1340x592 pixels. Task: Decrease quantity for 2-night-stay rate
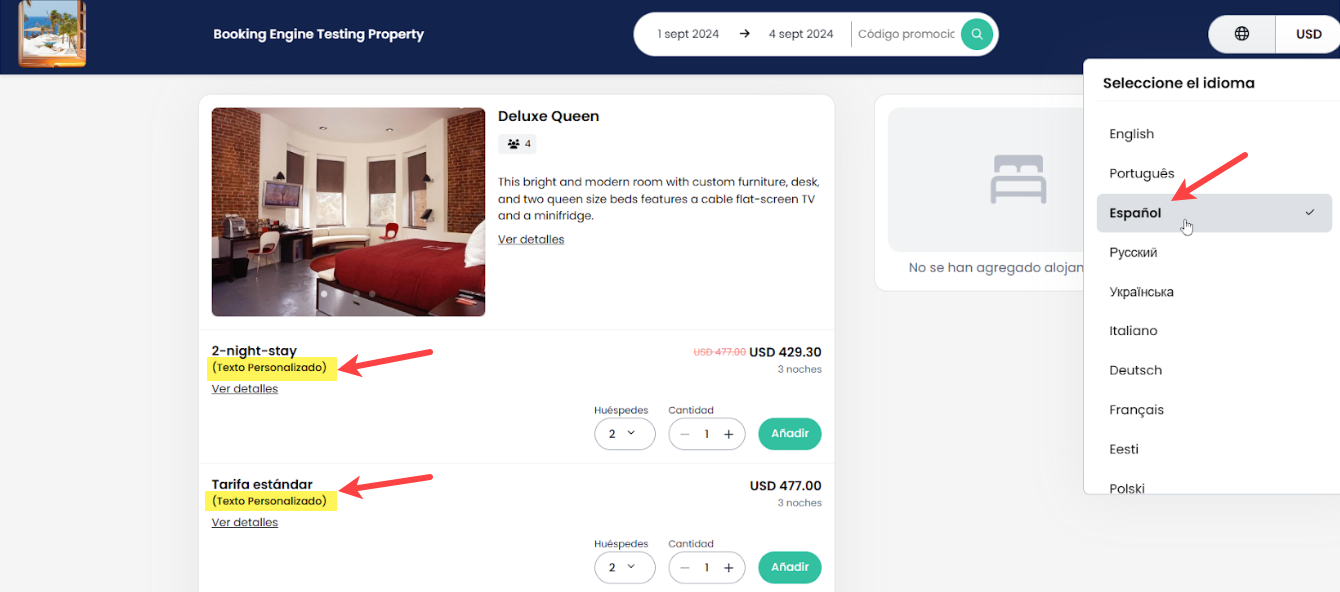[x=685, y=434]
